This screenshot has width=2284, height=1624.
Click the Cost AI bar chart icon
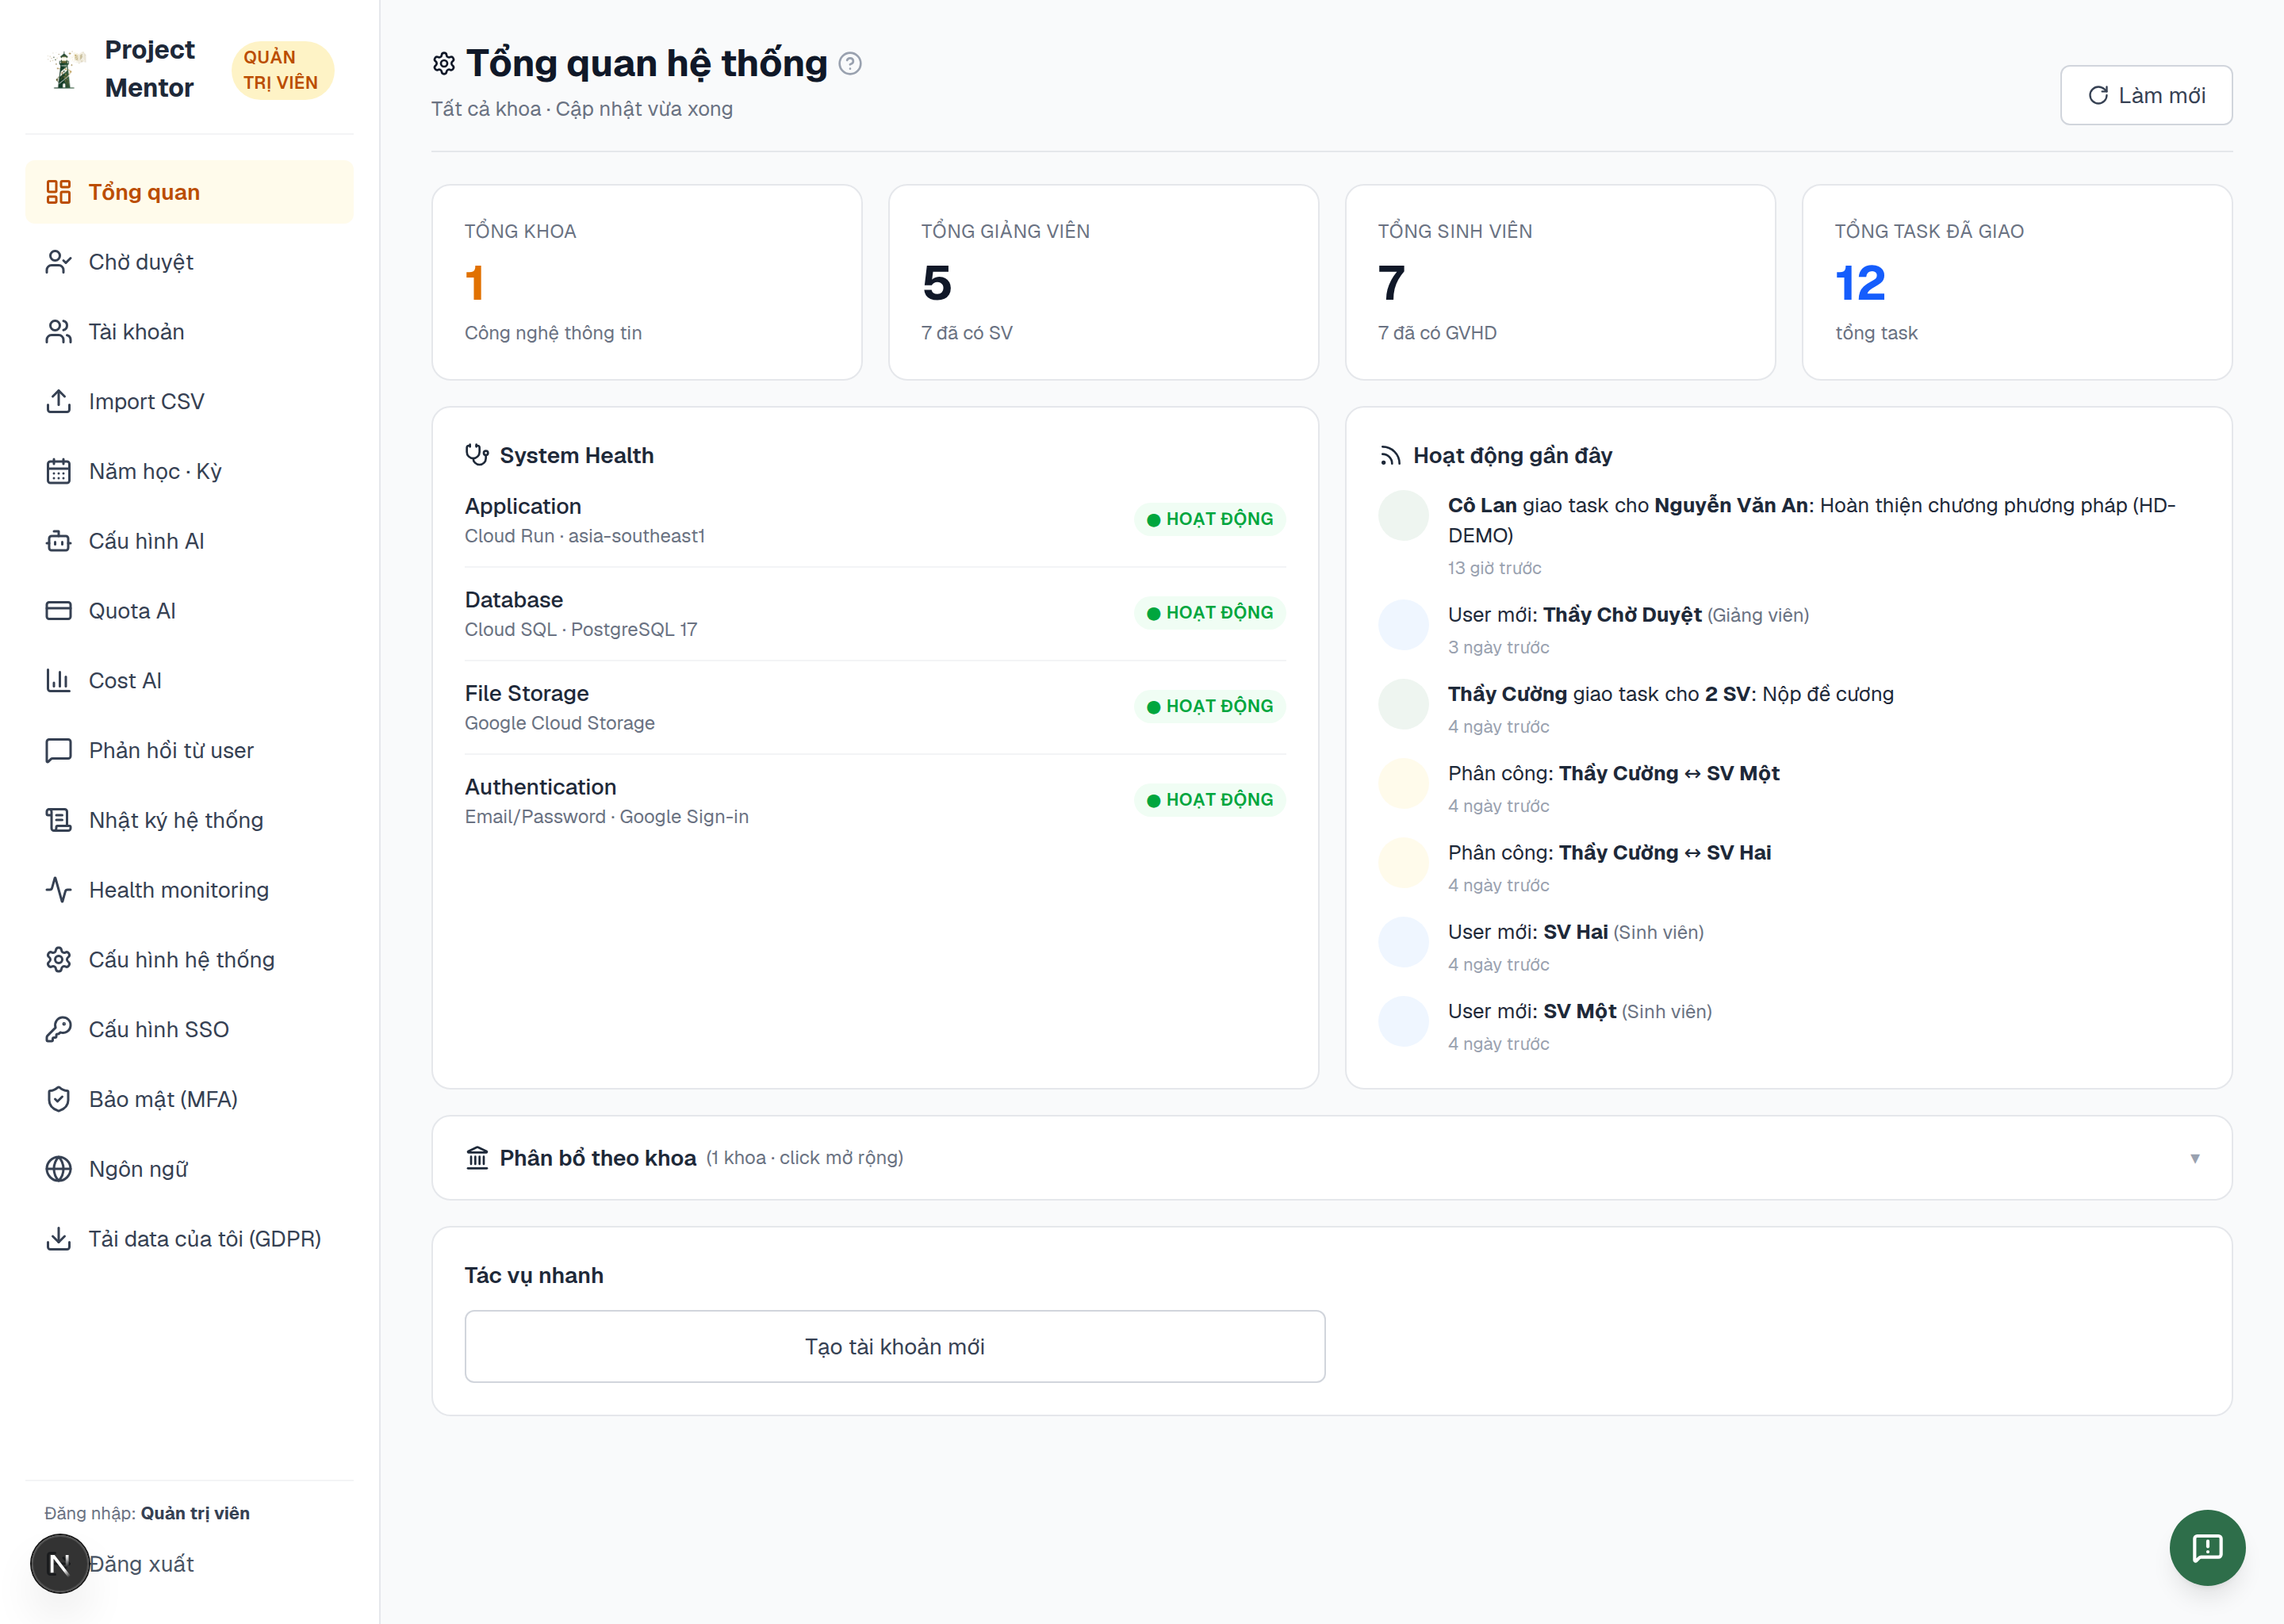[59, 681]
